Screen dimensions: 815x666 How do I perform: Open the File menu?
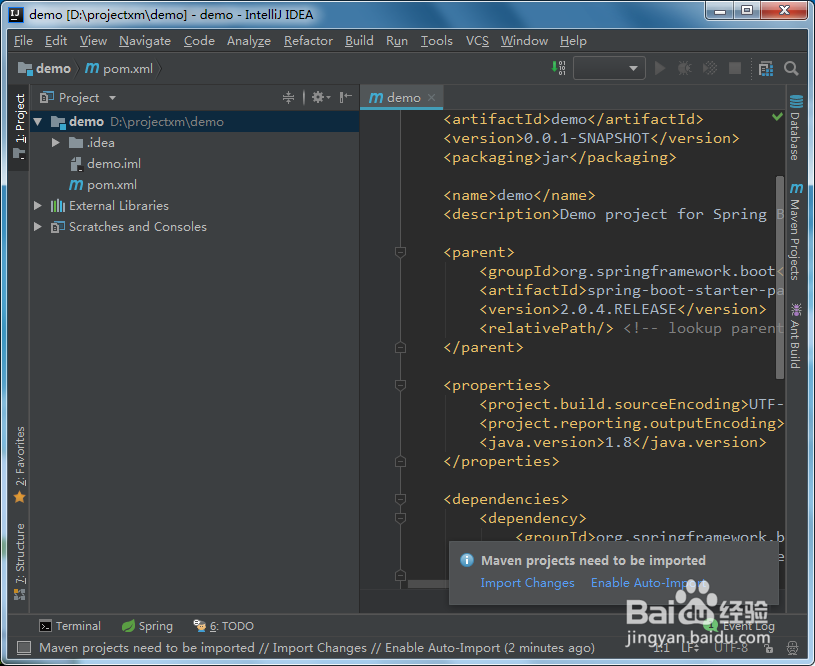(x=23, y=41)
